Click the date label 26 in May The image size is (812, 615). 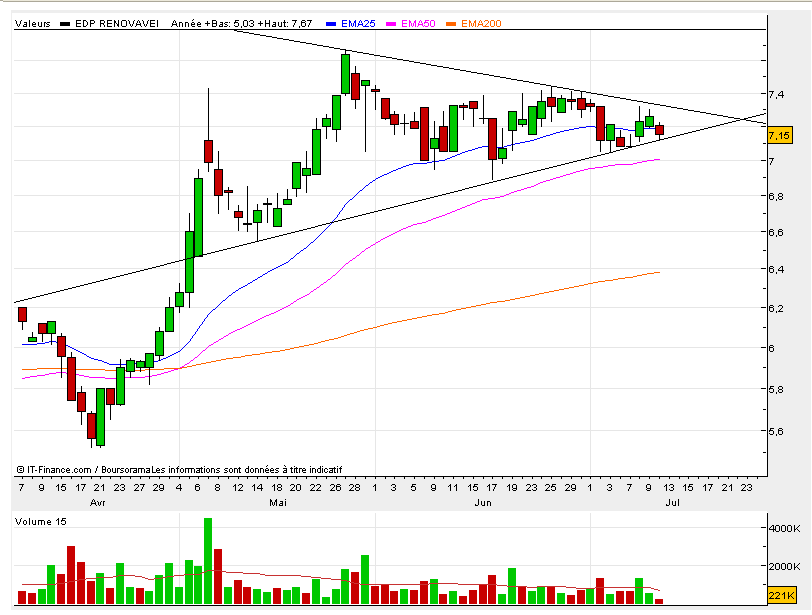coord(336,488)
